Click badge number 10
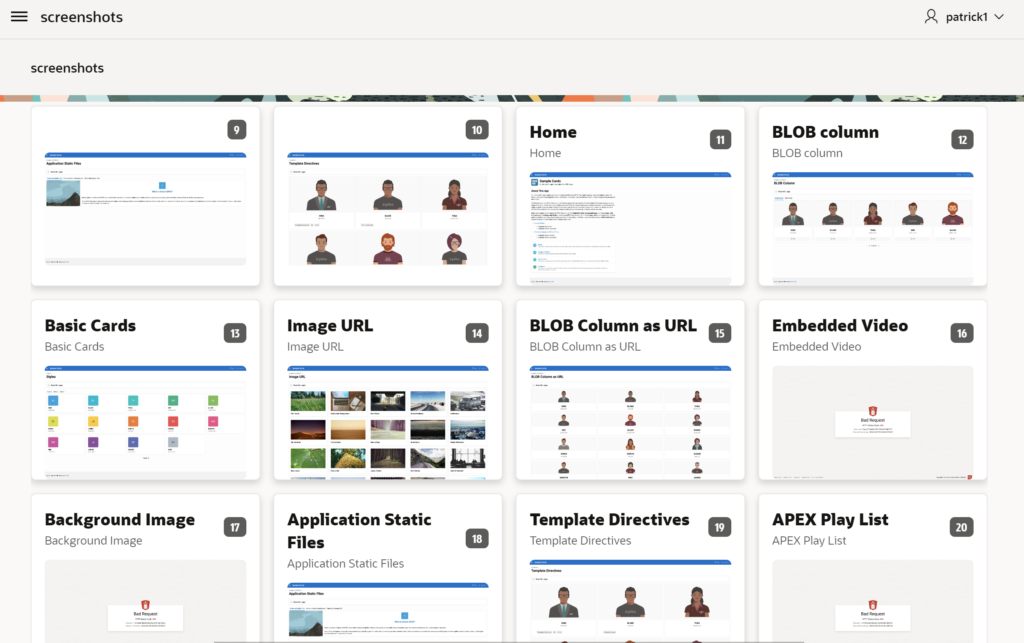 click(477, 130)
